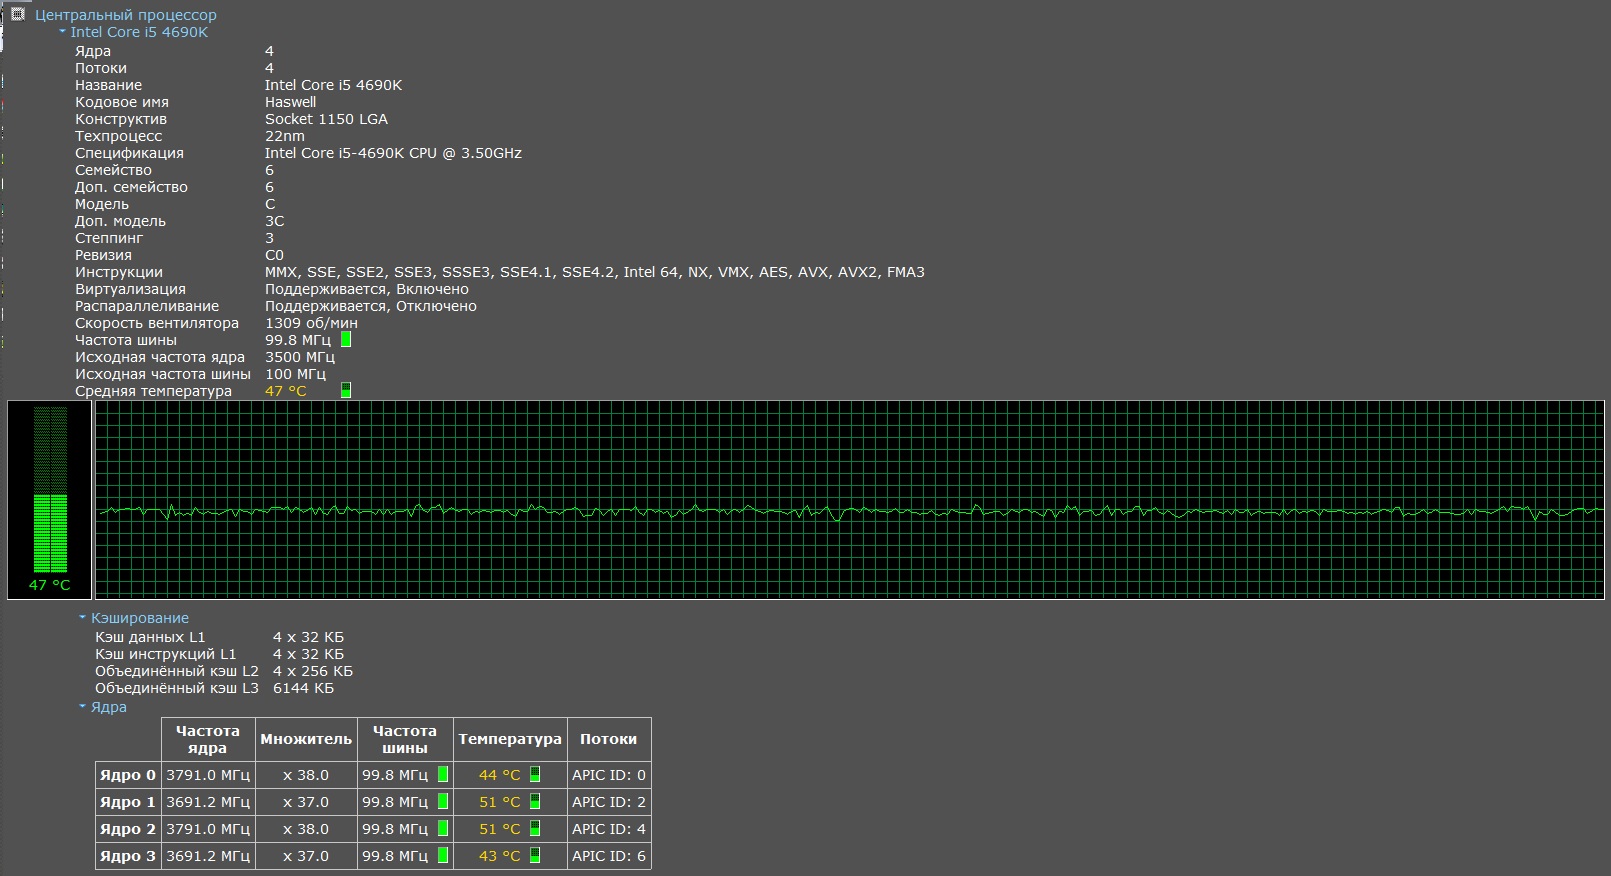
Task: Click the bus frequency indicator in the Ядро 2 row
Action: (x=443, y=828)
